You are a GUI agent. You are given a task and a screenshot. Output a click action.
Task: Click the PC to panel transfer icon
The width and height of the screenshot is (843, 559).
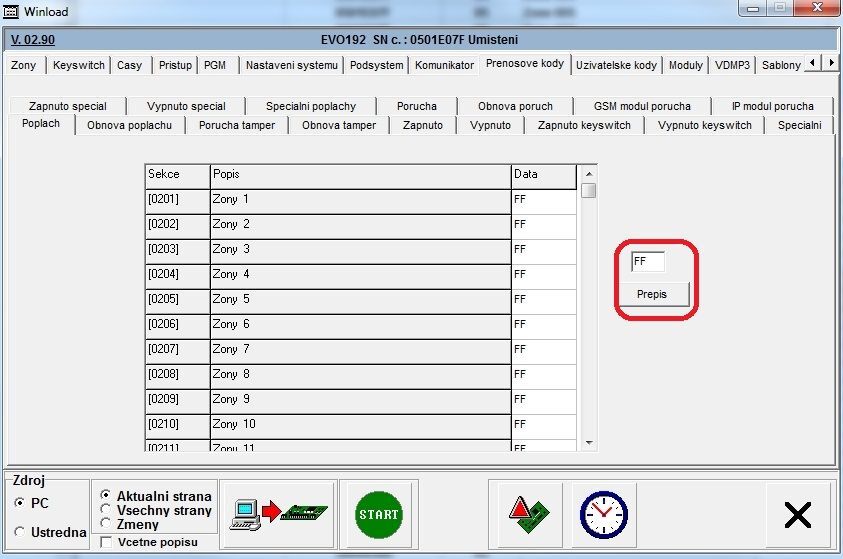(278, 514)
